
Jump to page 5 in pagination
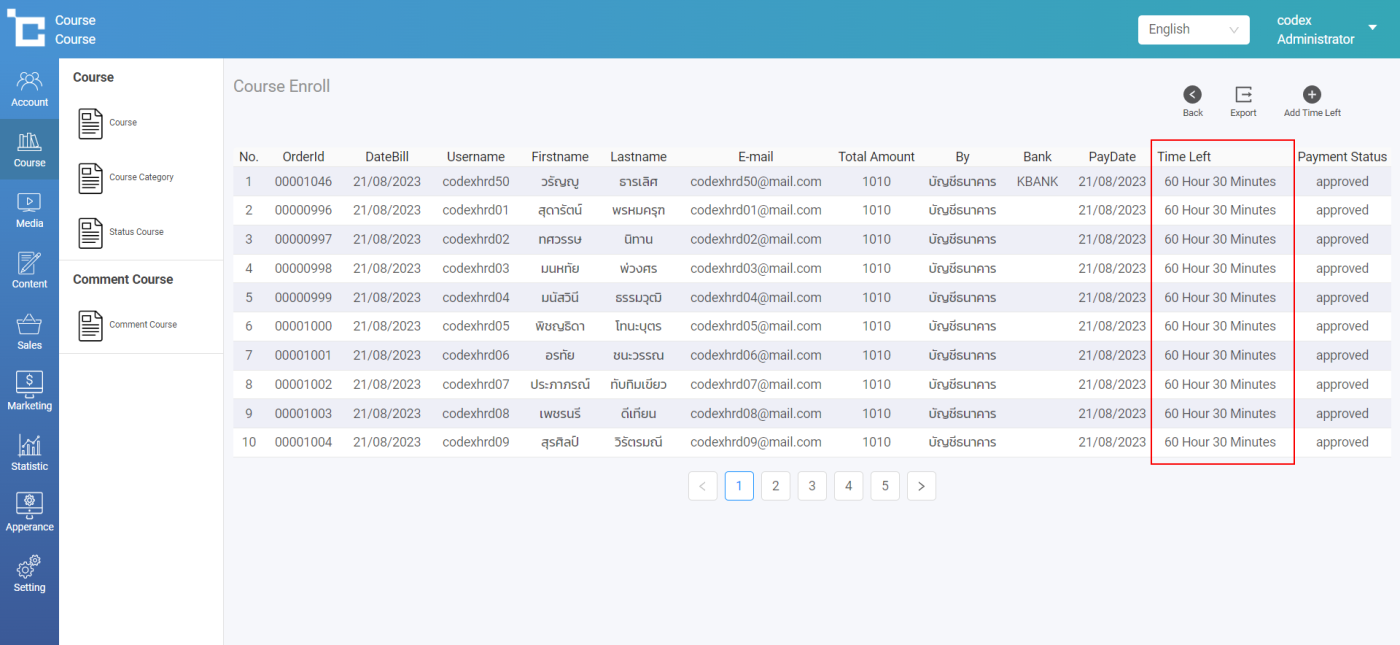click(x=884, y=486)
